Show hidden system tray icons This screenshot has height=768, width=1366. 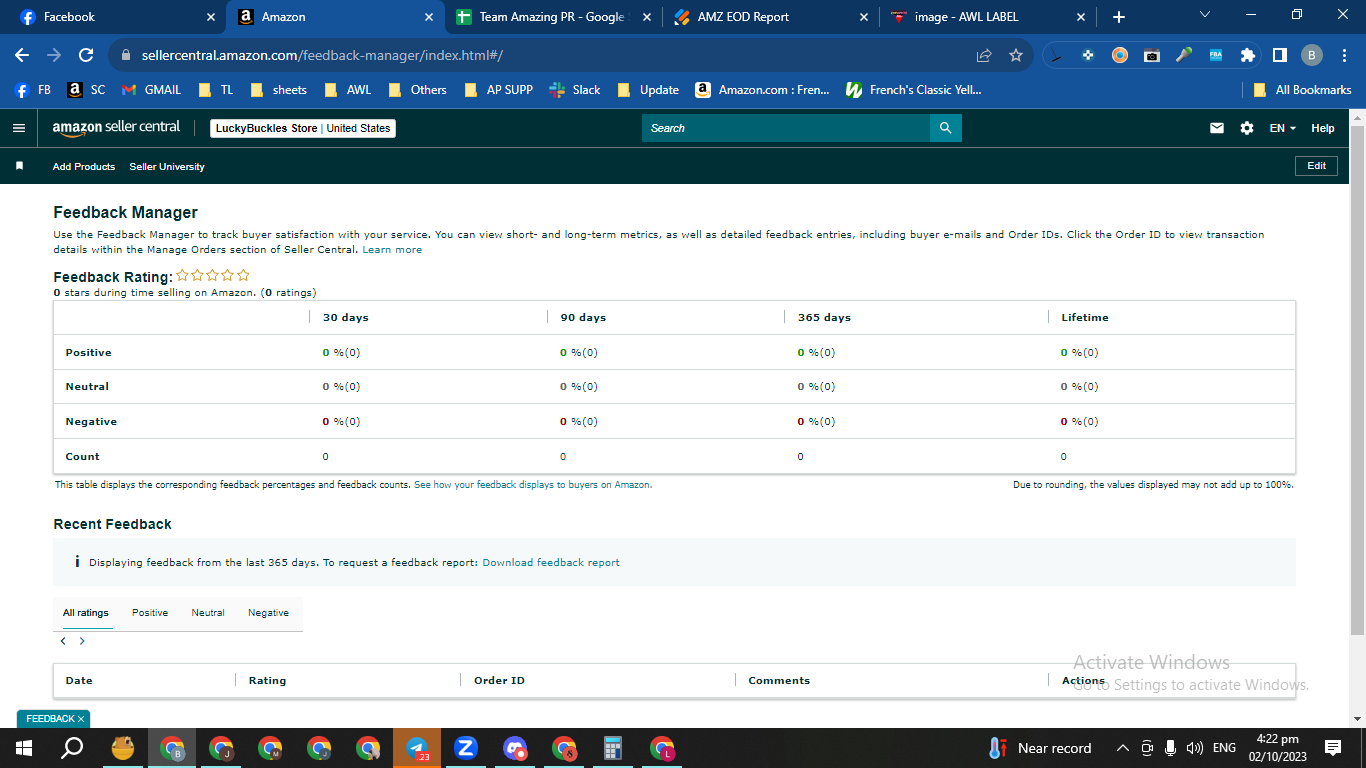(x=1122, y=748)
